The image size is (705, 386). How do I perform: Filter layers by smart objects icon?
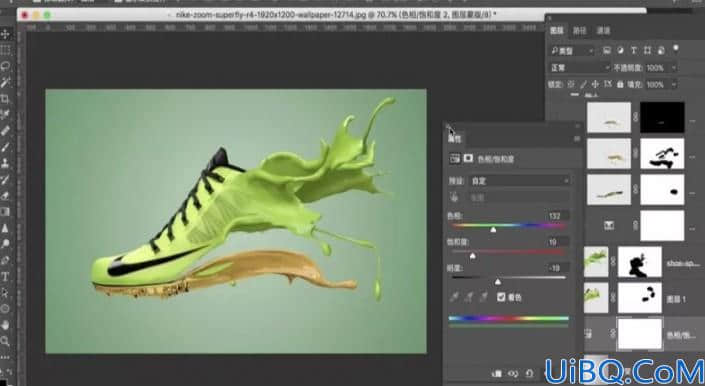(660, 50)
